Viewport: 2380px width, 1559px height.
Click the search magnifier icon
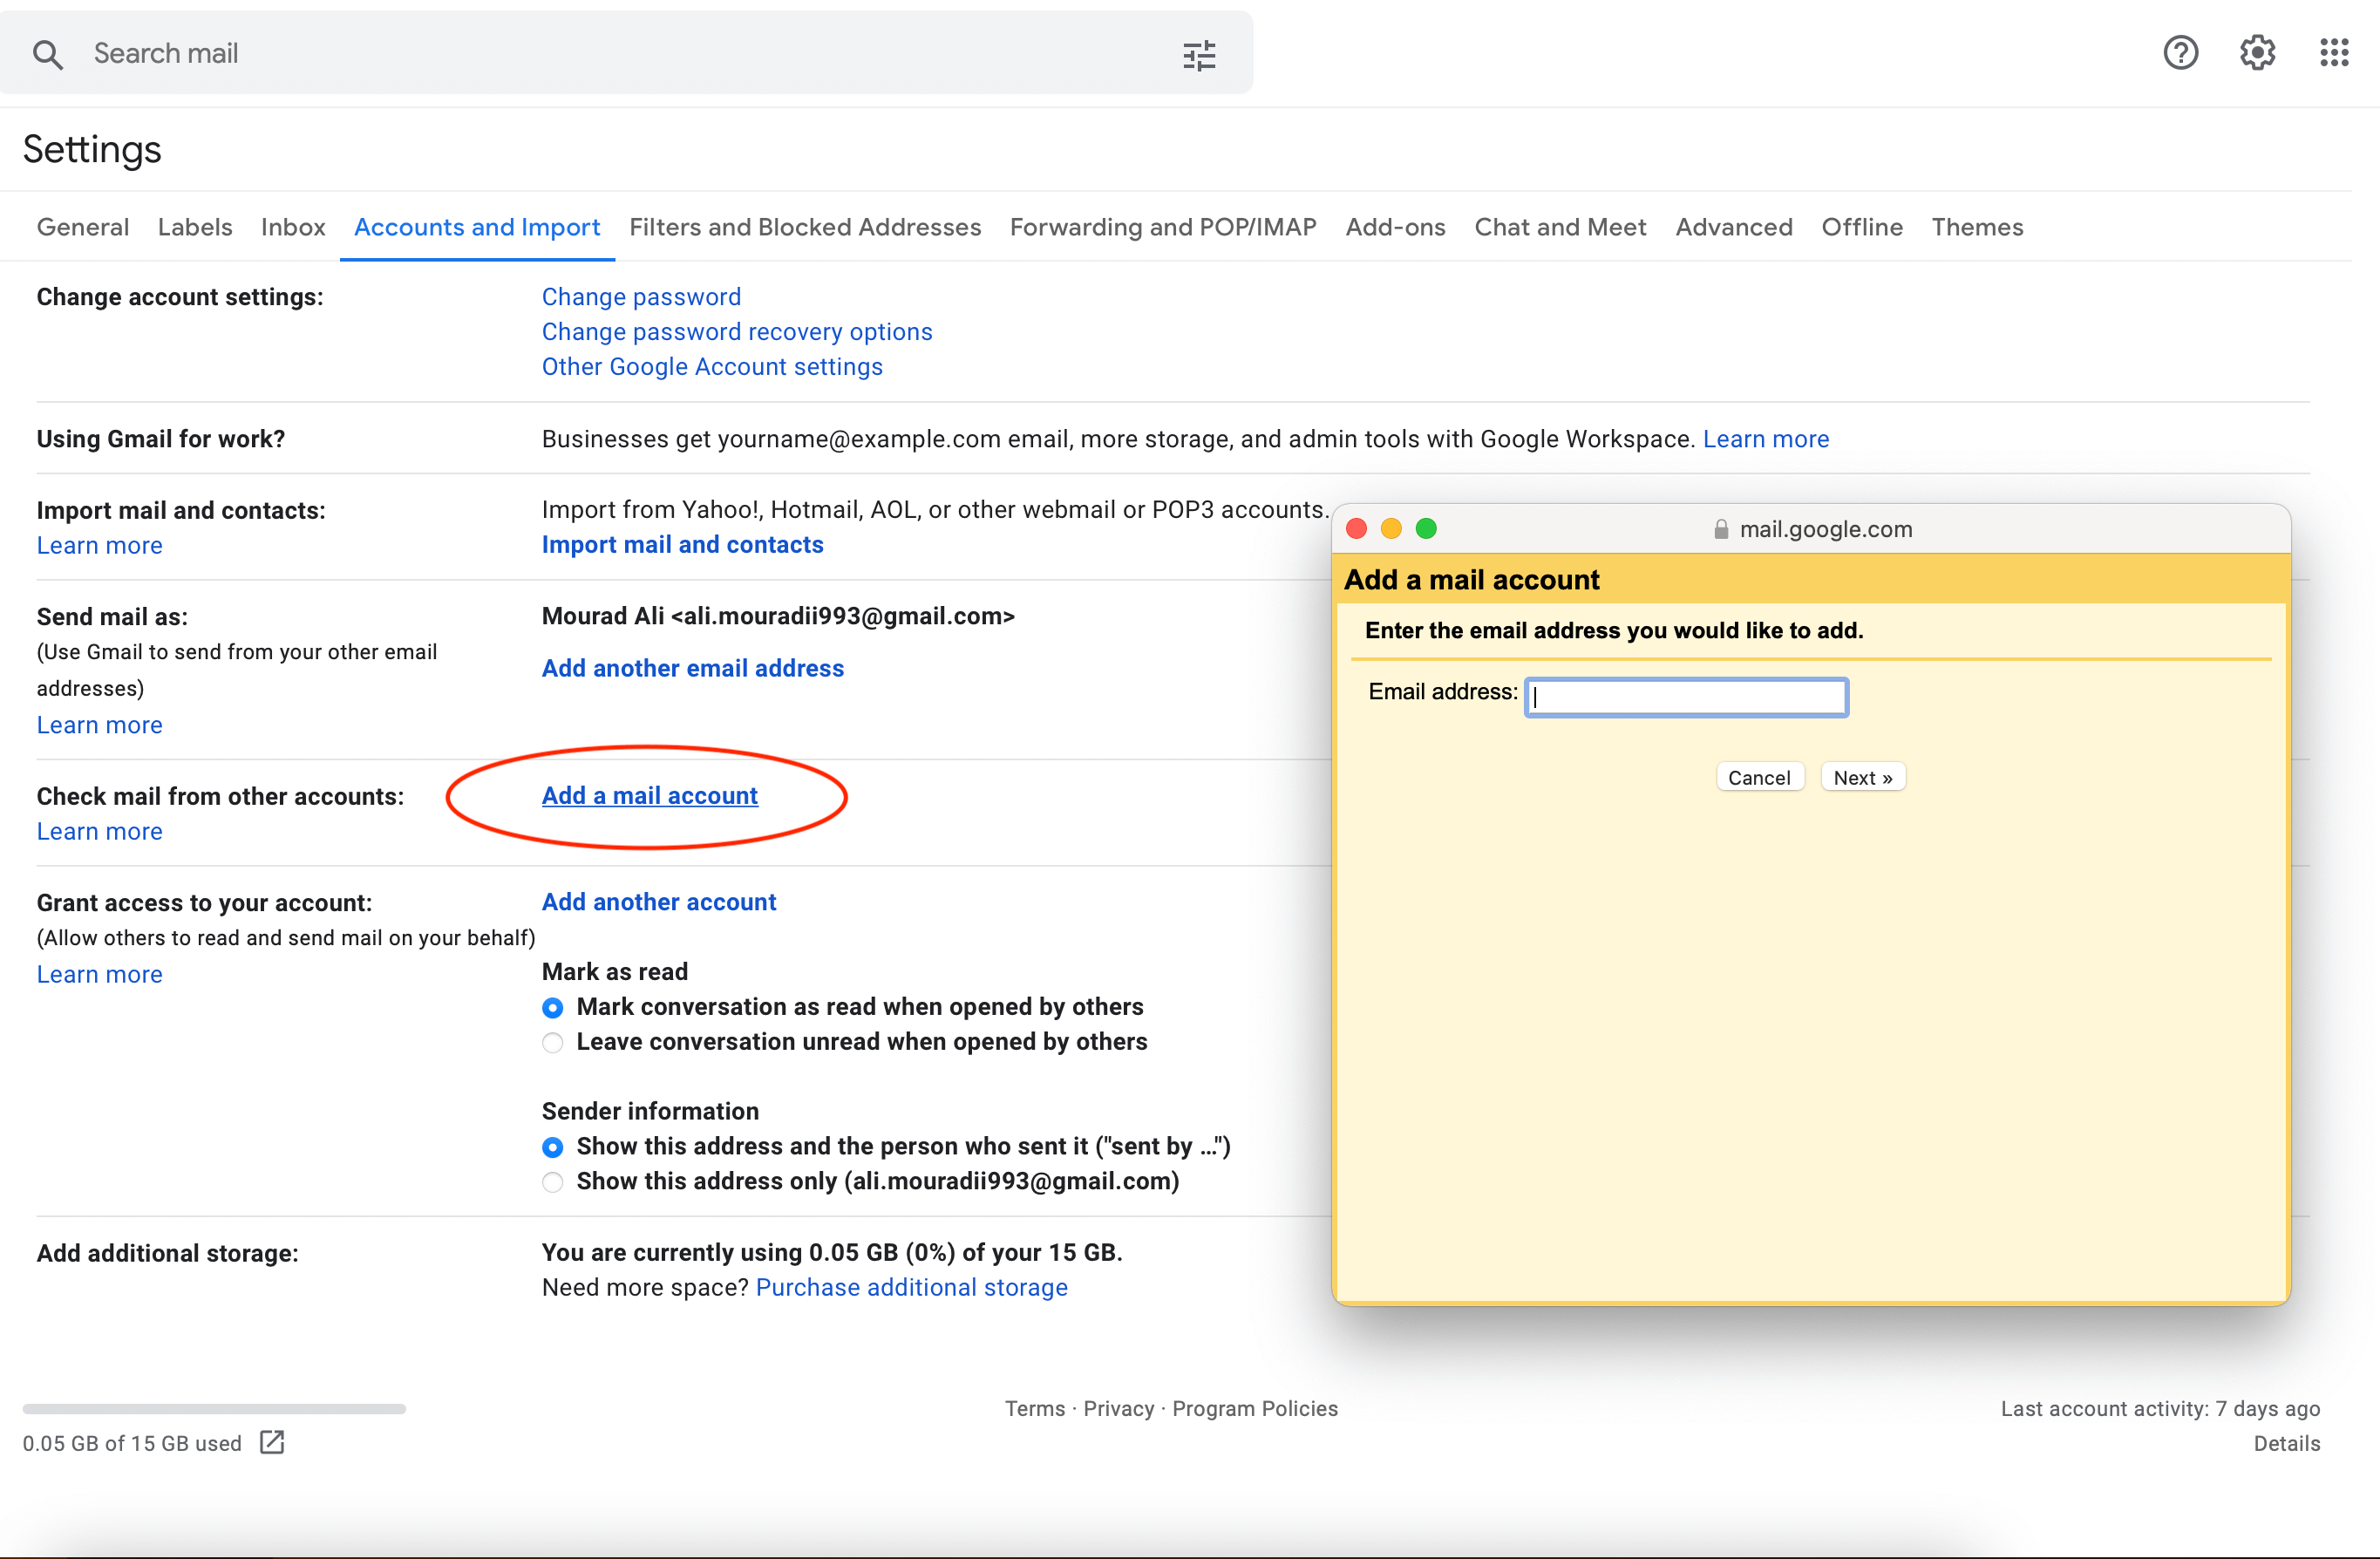pos(47,54)
